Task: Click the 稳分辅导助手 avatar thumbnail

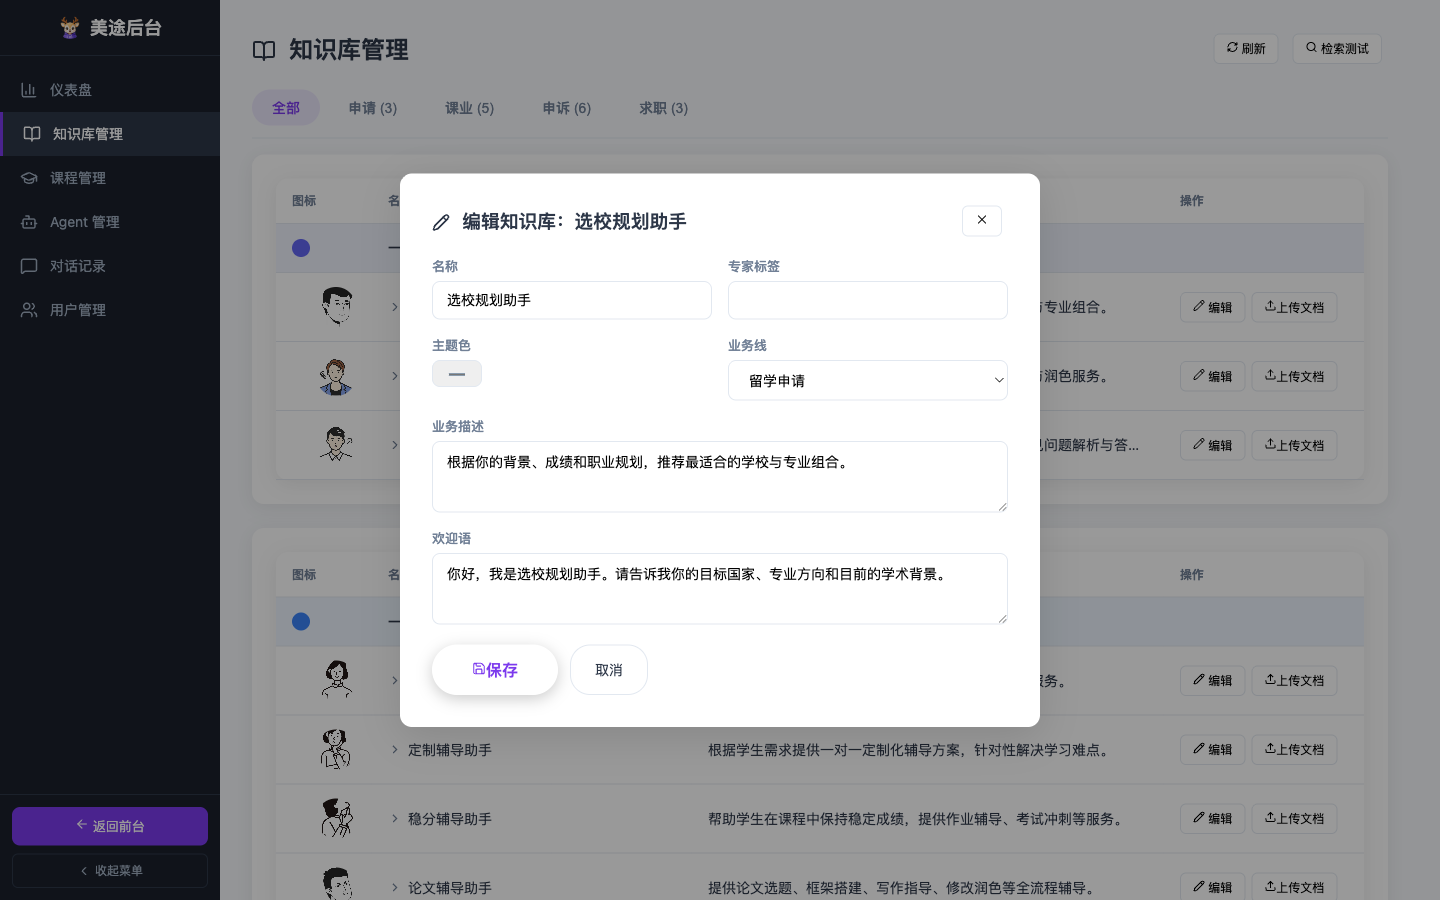Action: coord(336,818)
